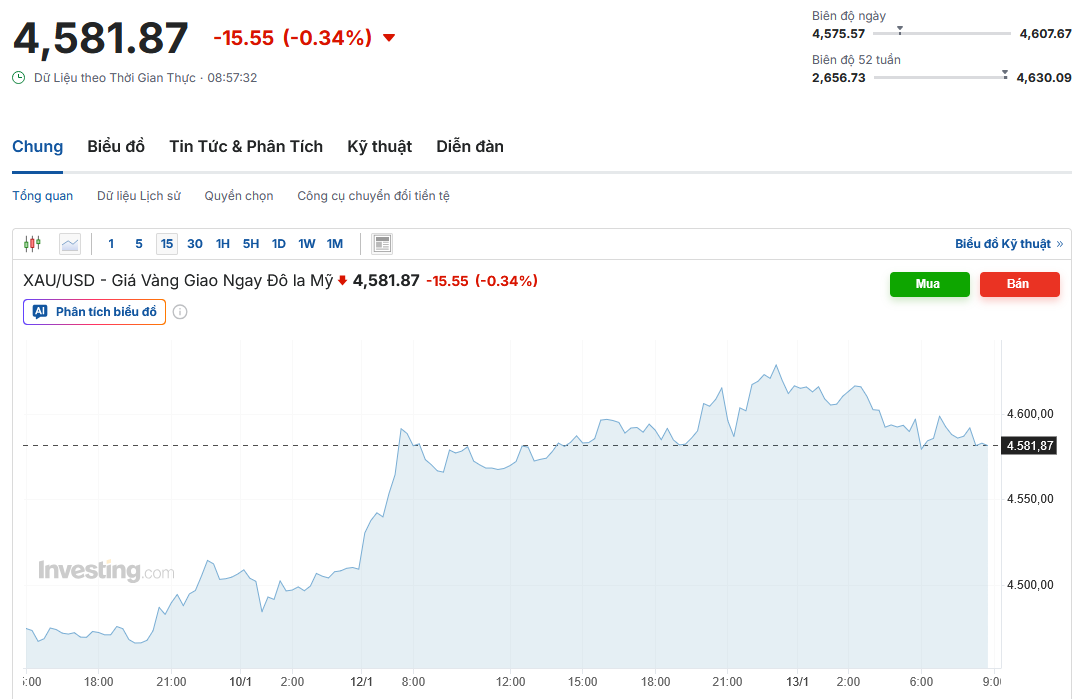Click the 52-week range slider marker
The height and width of the screenshot is (699, 1084).
pyautogui.click(x=1004, y=74)
